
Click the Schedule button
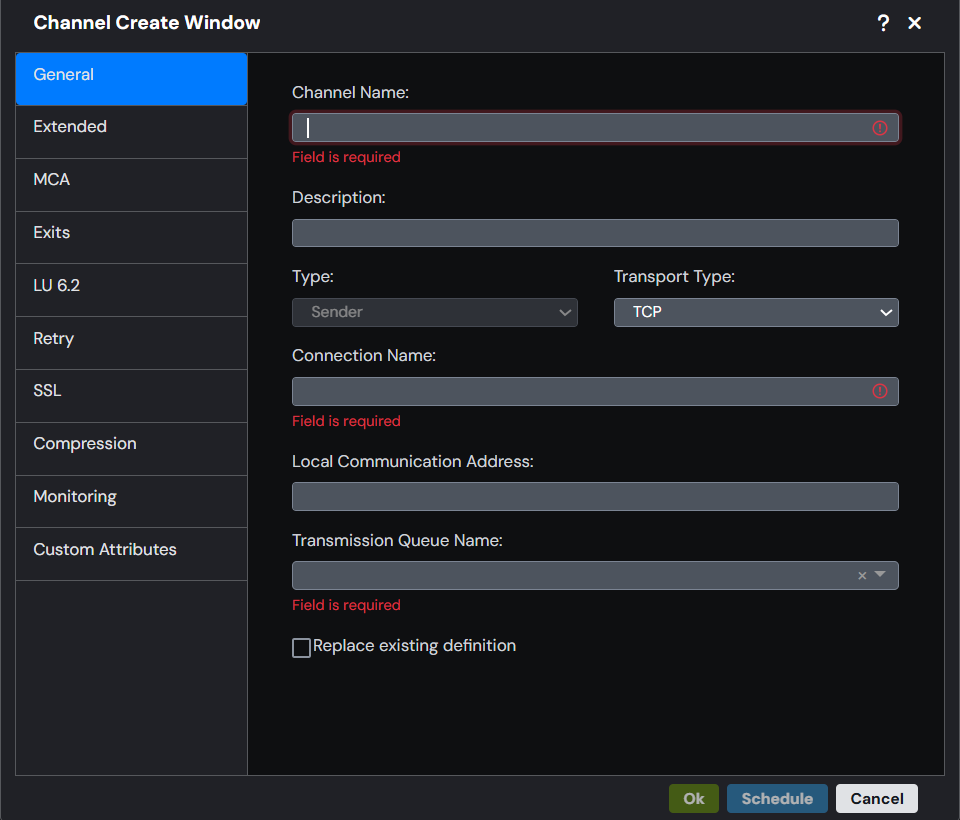pyautogui.click(x=777, y=799)
